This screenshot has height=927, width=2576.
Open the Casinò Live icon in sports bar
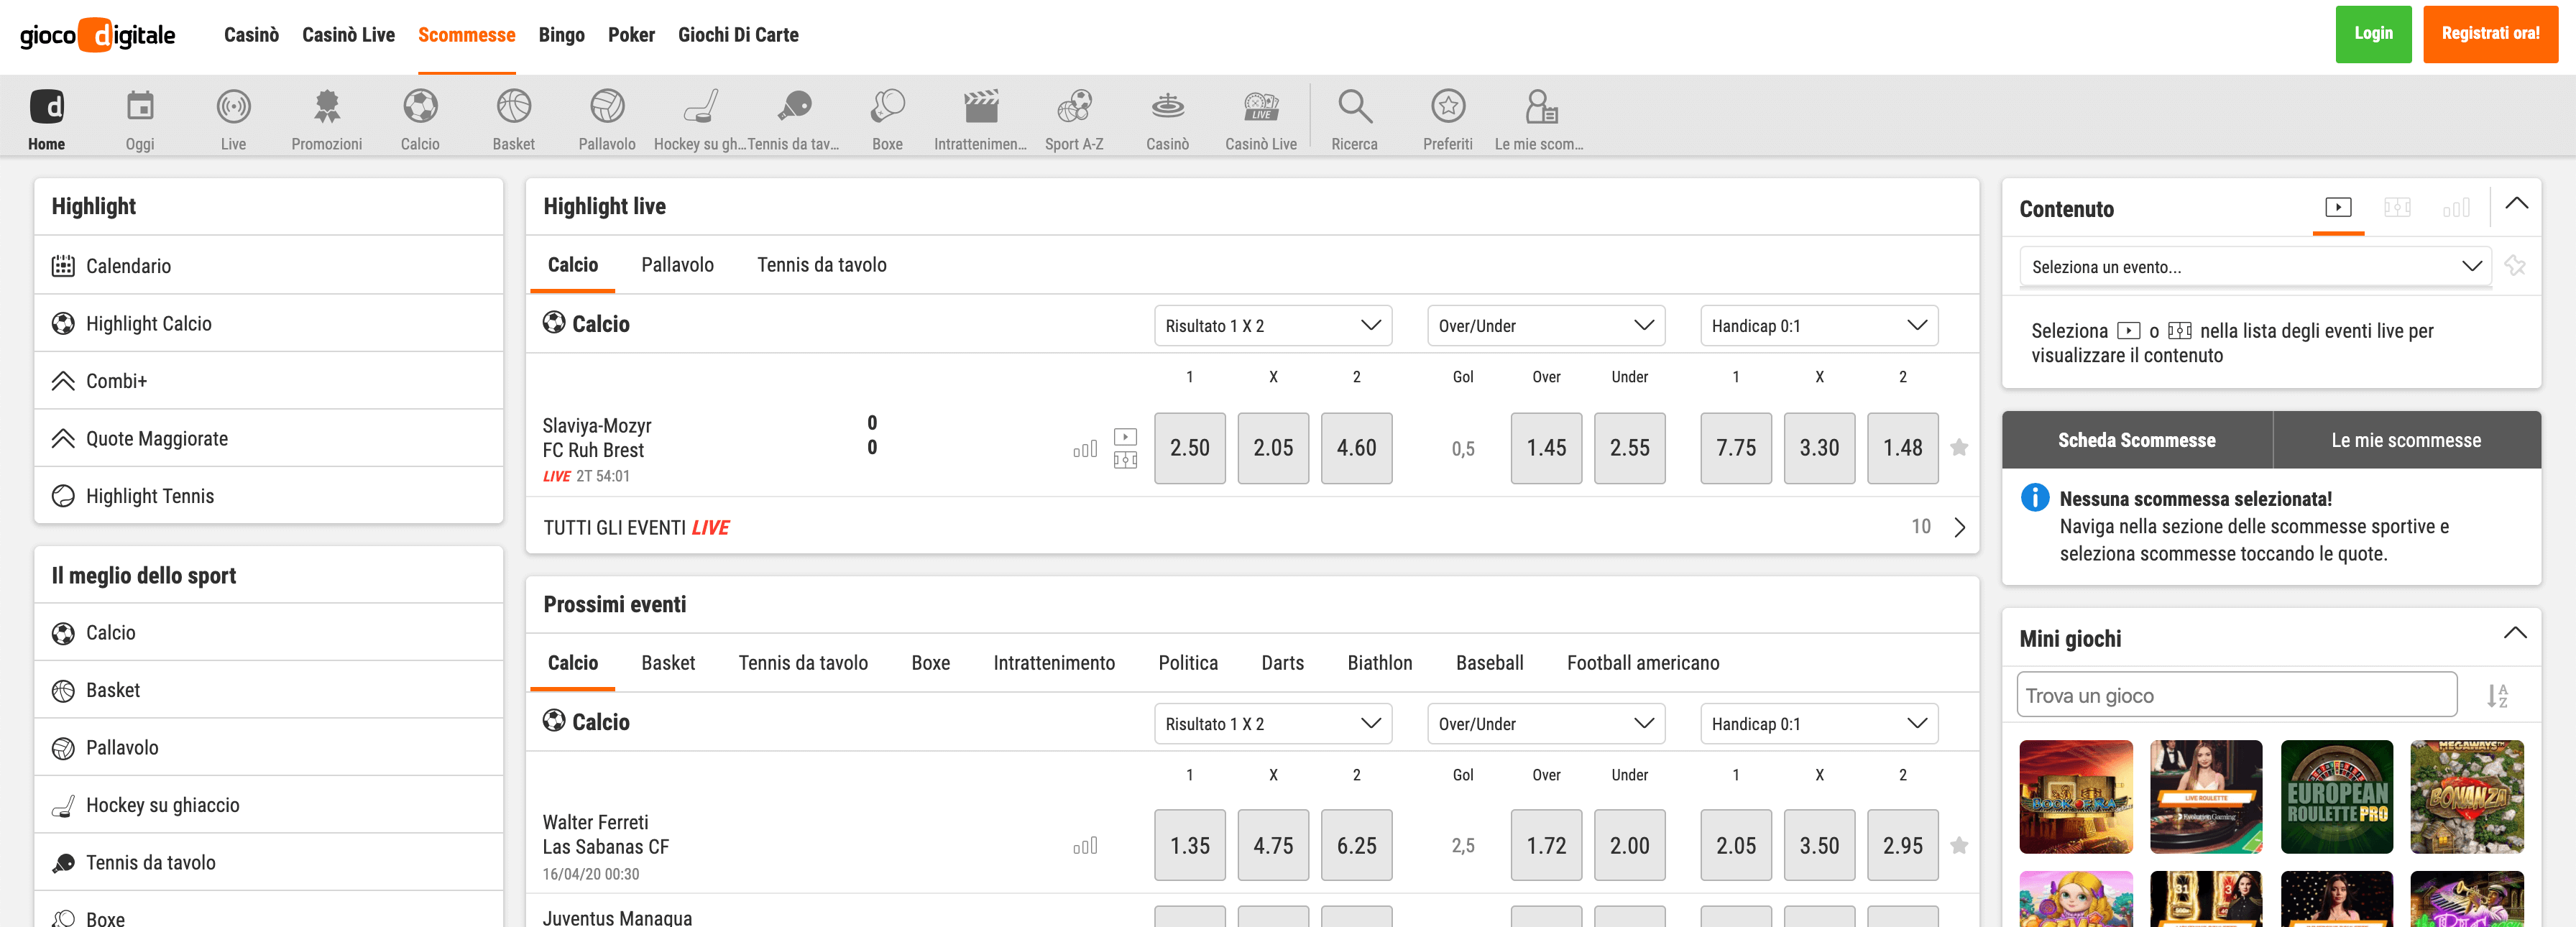[1261, 106]
